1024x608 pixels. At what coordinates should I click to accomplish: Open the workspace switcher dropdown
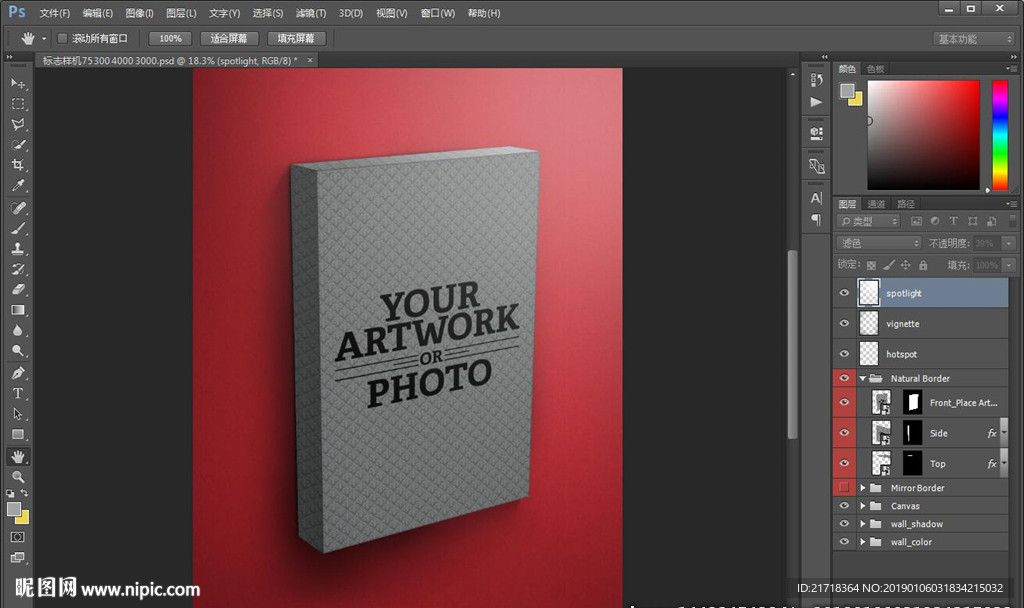[974, 39]
